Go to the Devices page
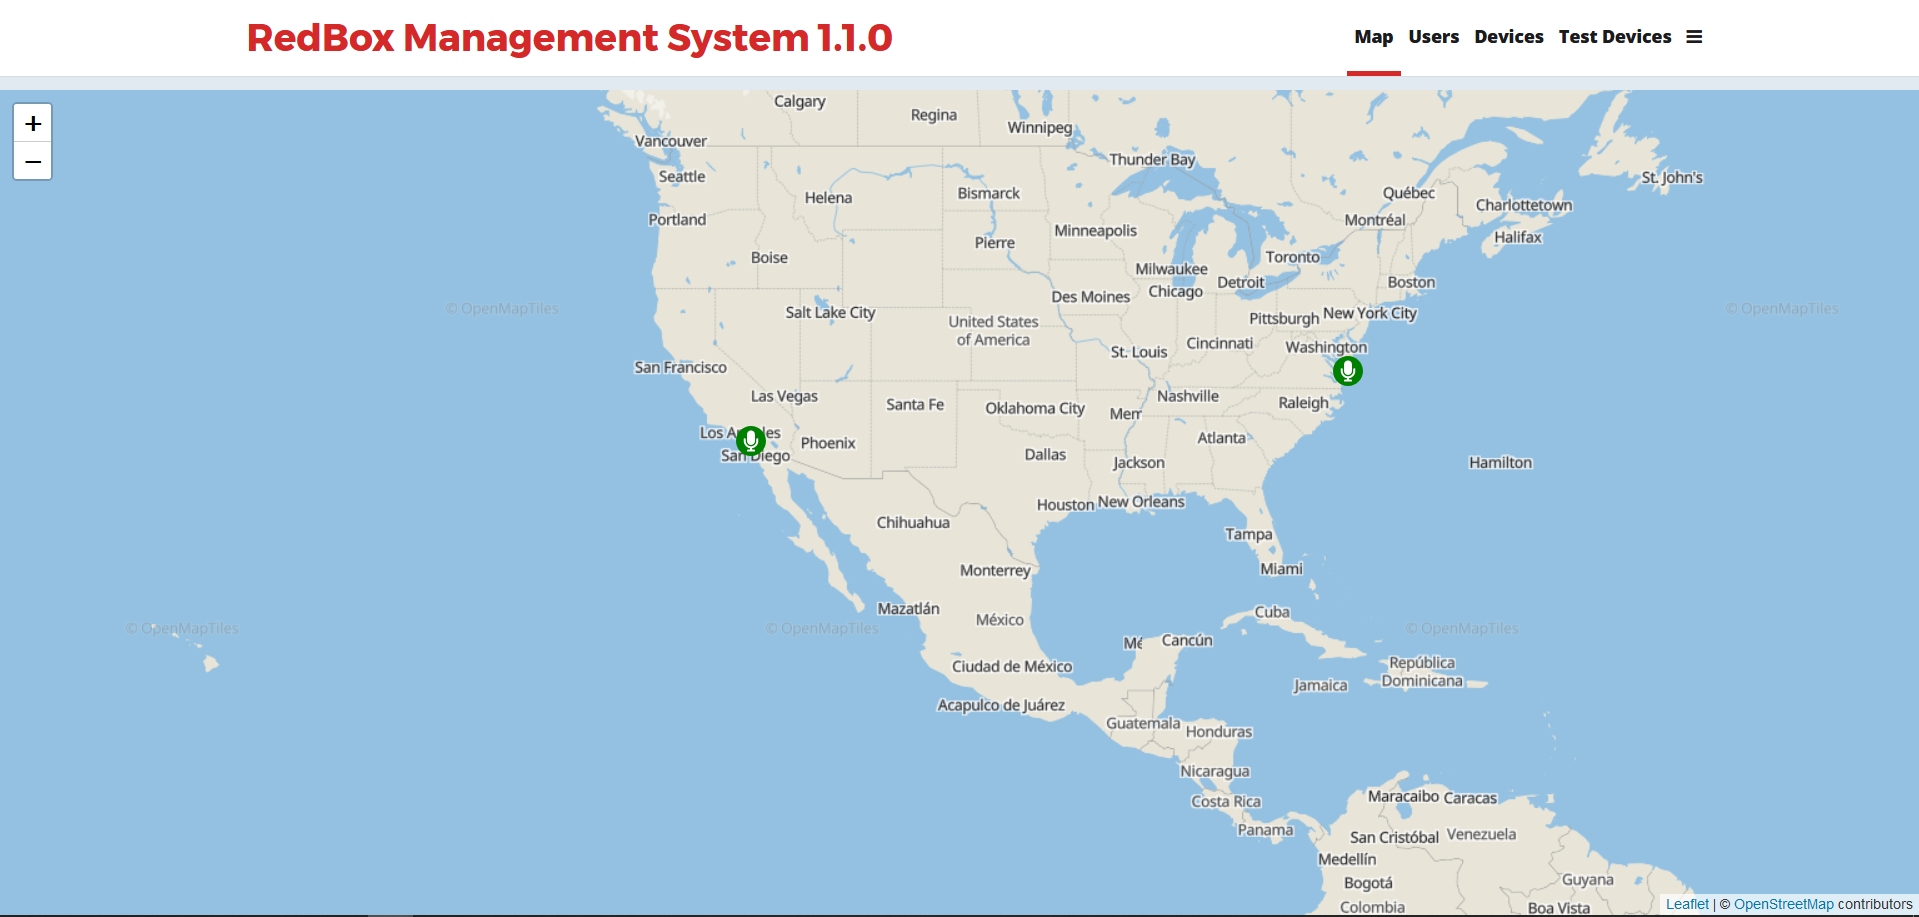 (1508, 37)
